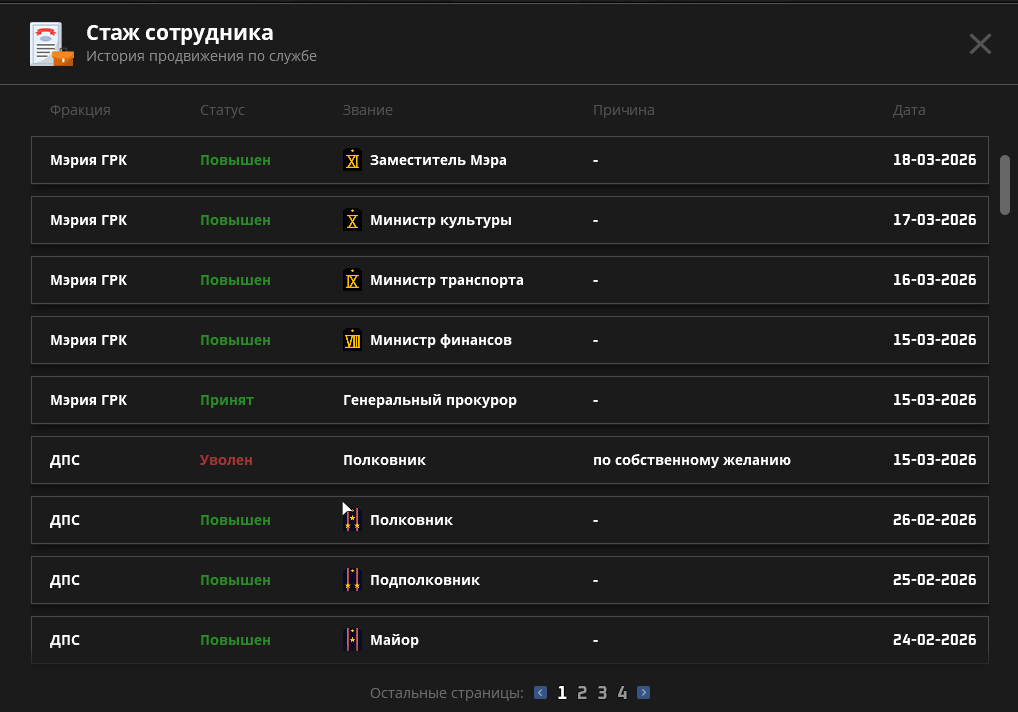Jump to page 4 of the history
This screenshot has height=712, width=1018.
622,693
